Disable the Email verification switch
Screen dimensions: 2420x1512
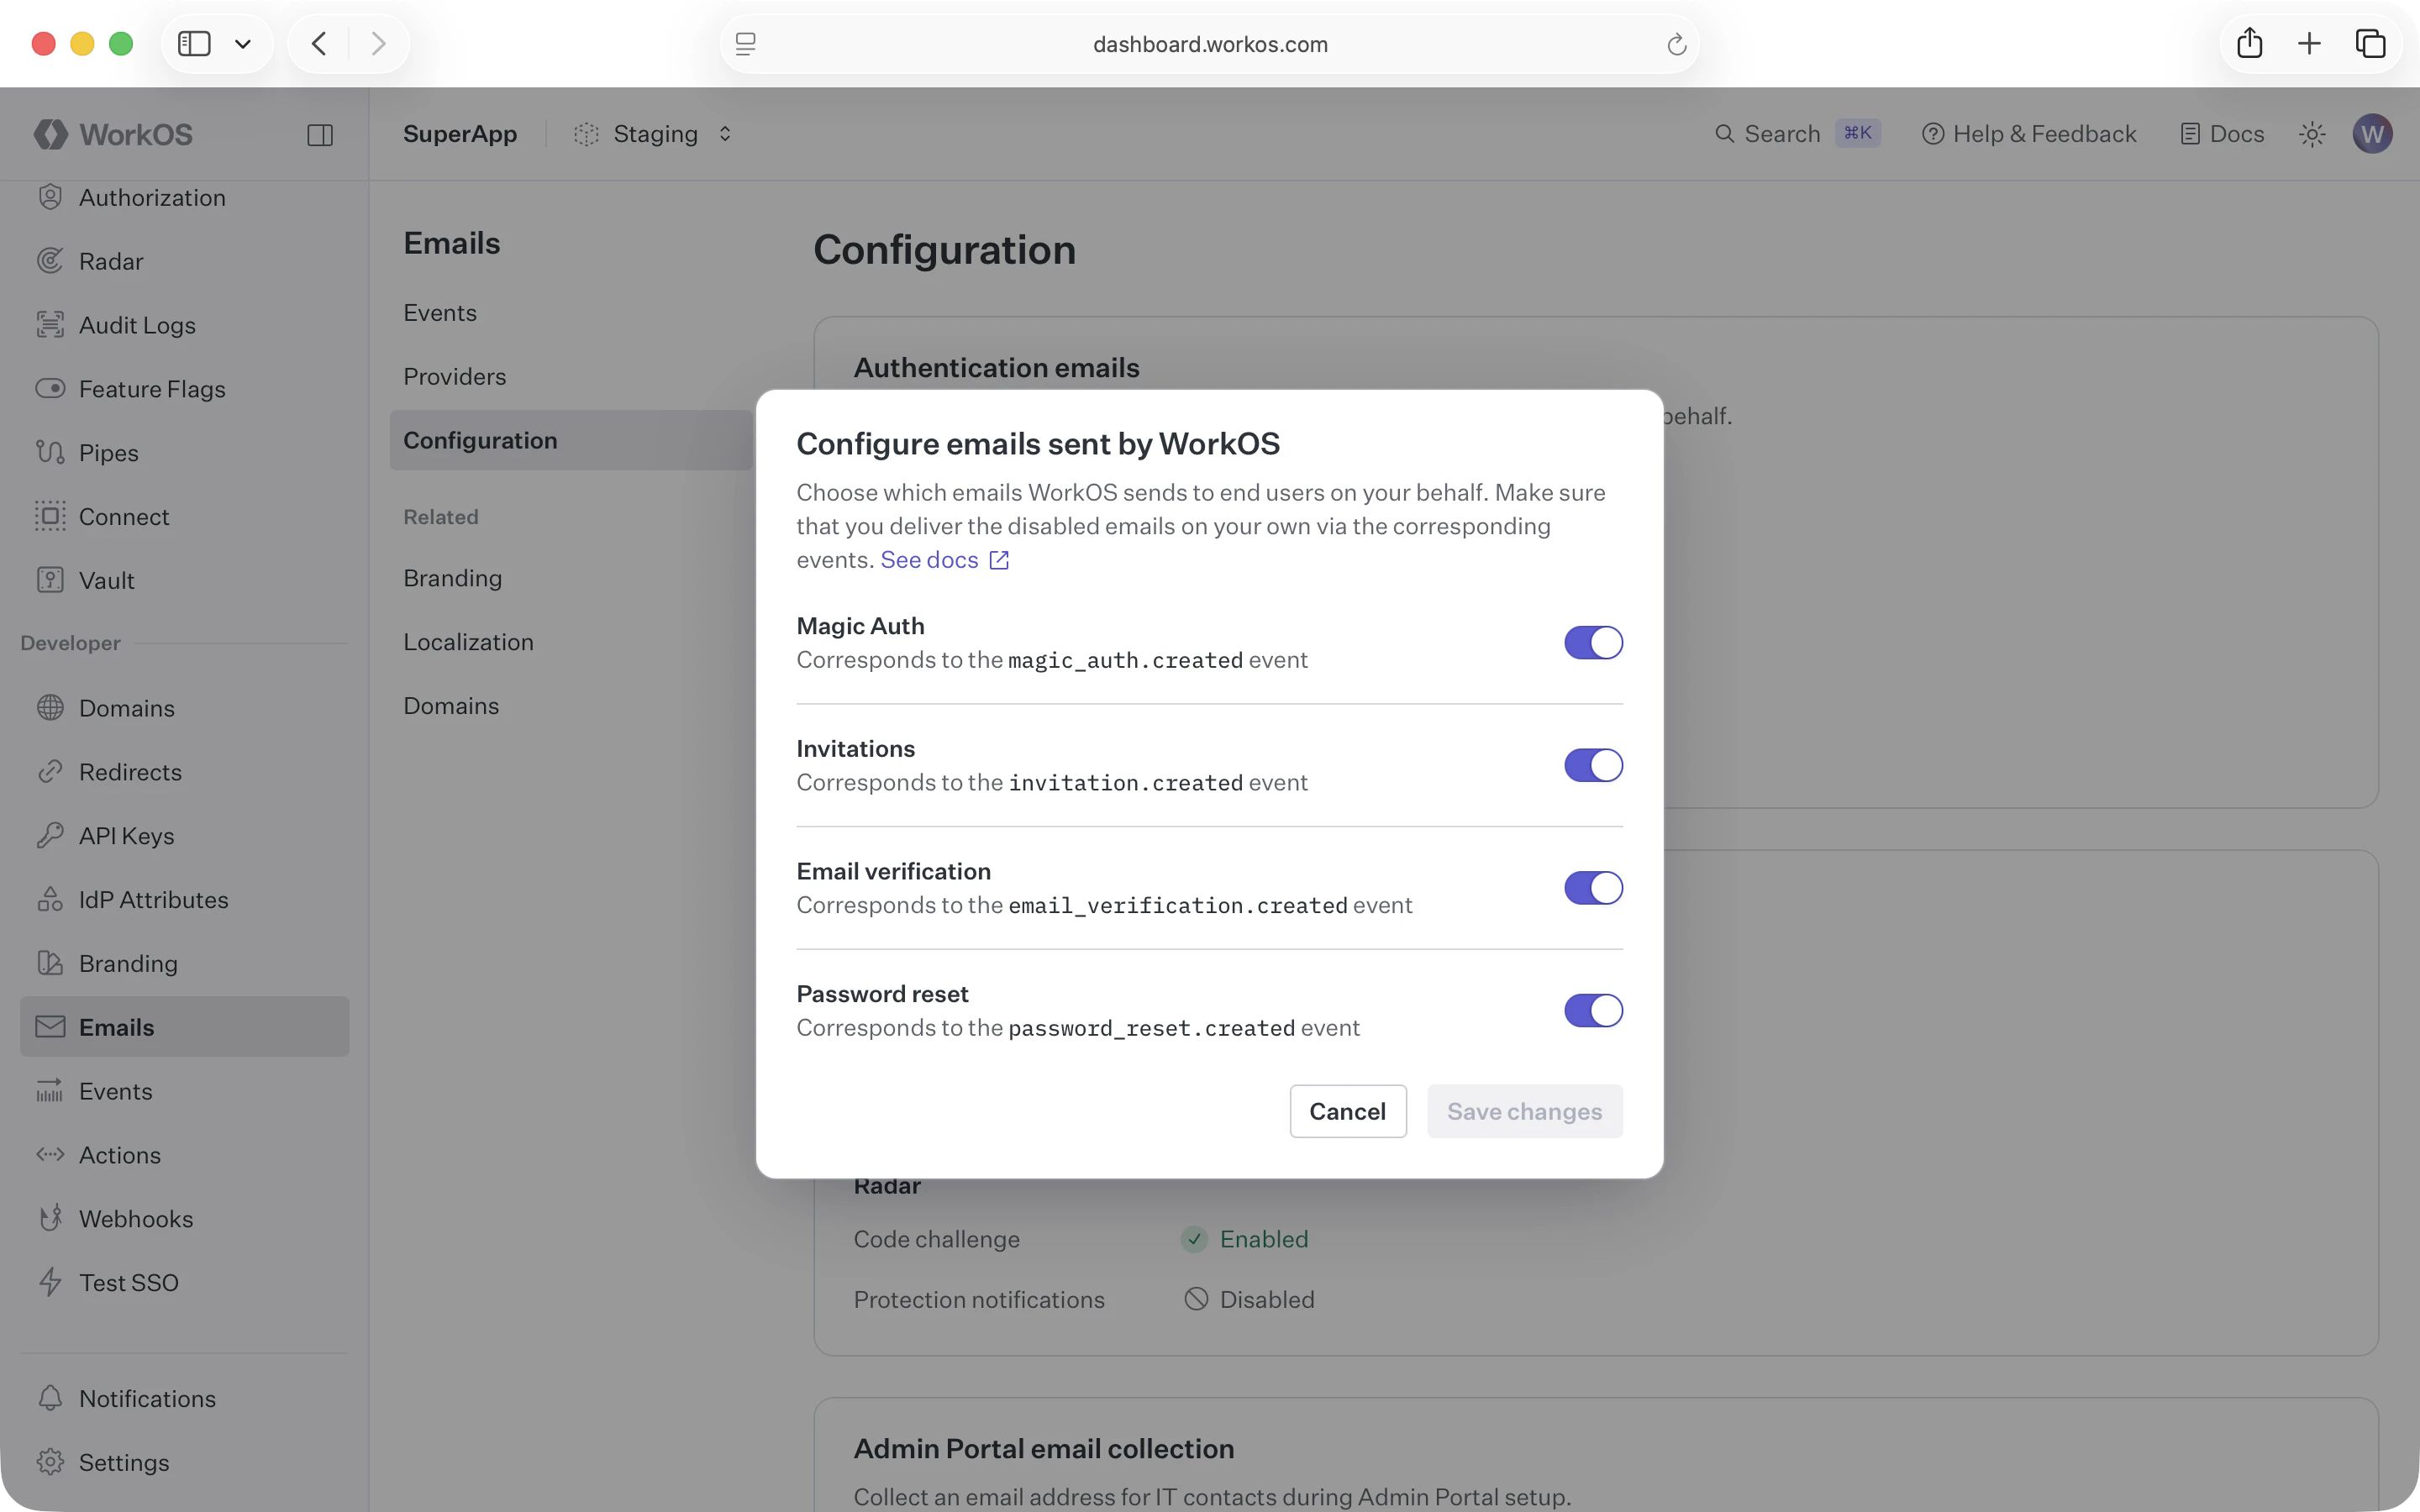click(x=1593, y=888)
